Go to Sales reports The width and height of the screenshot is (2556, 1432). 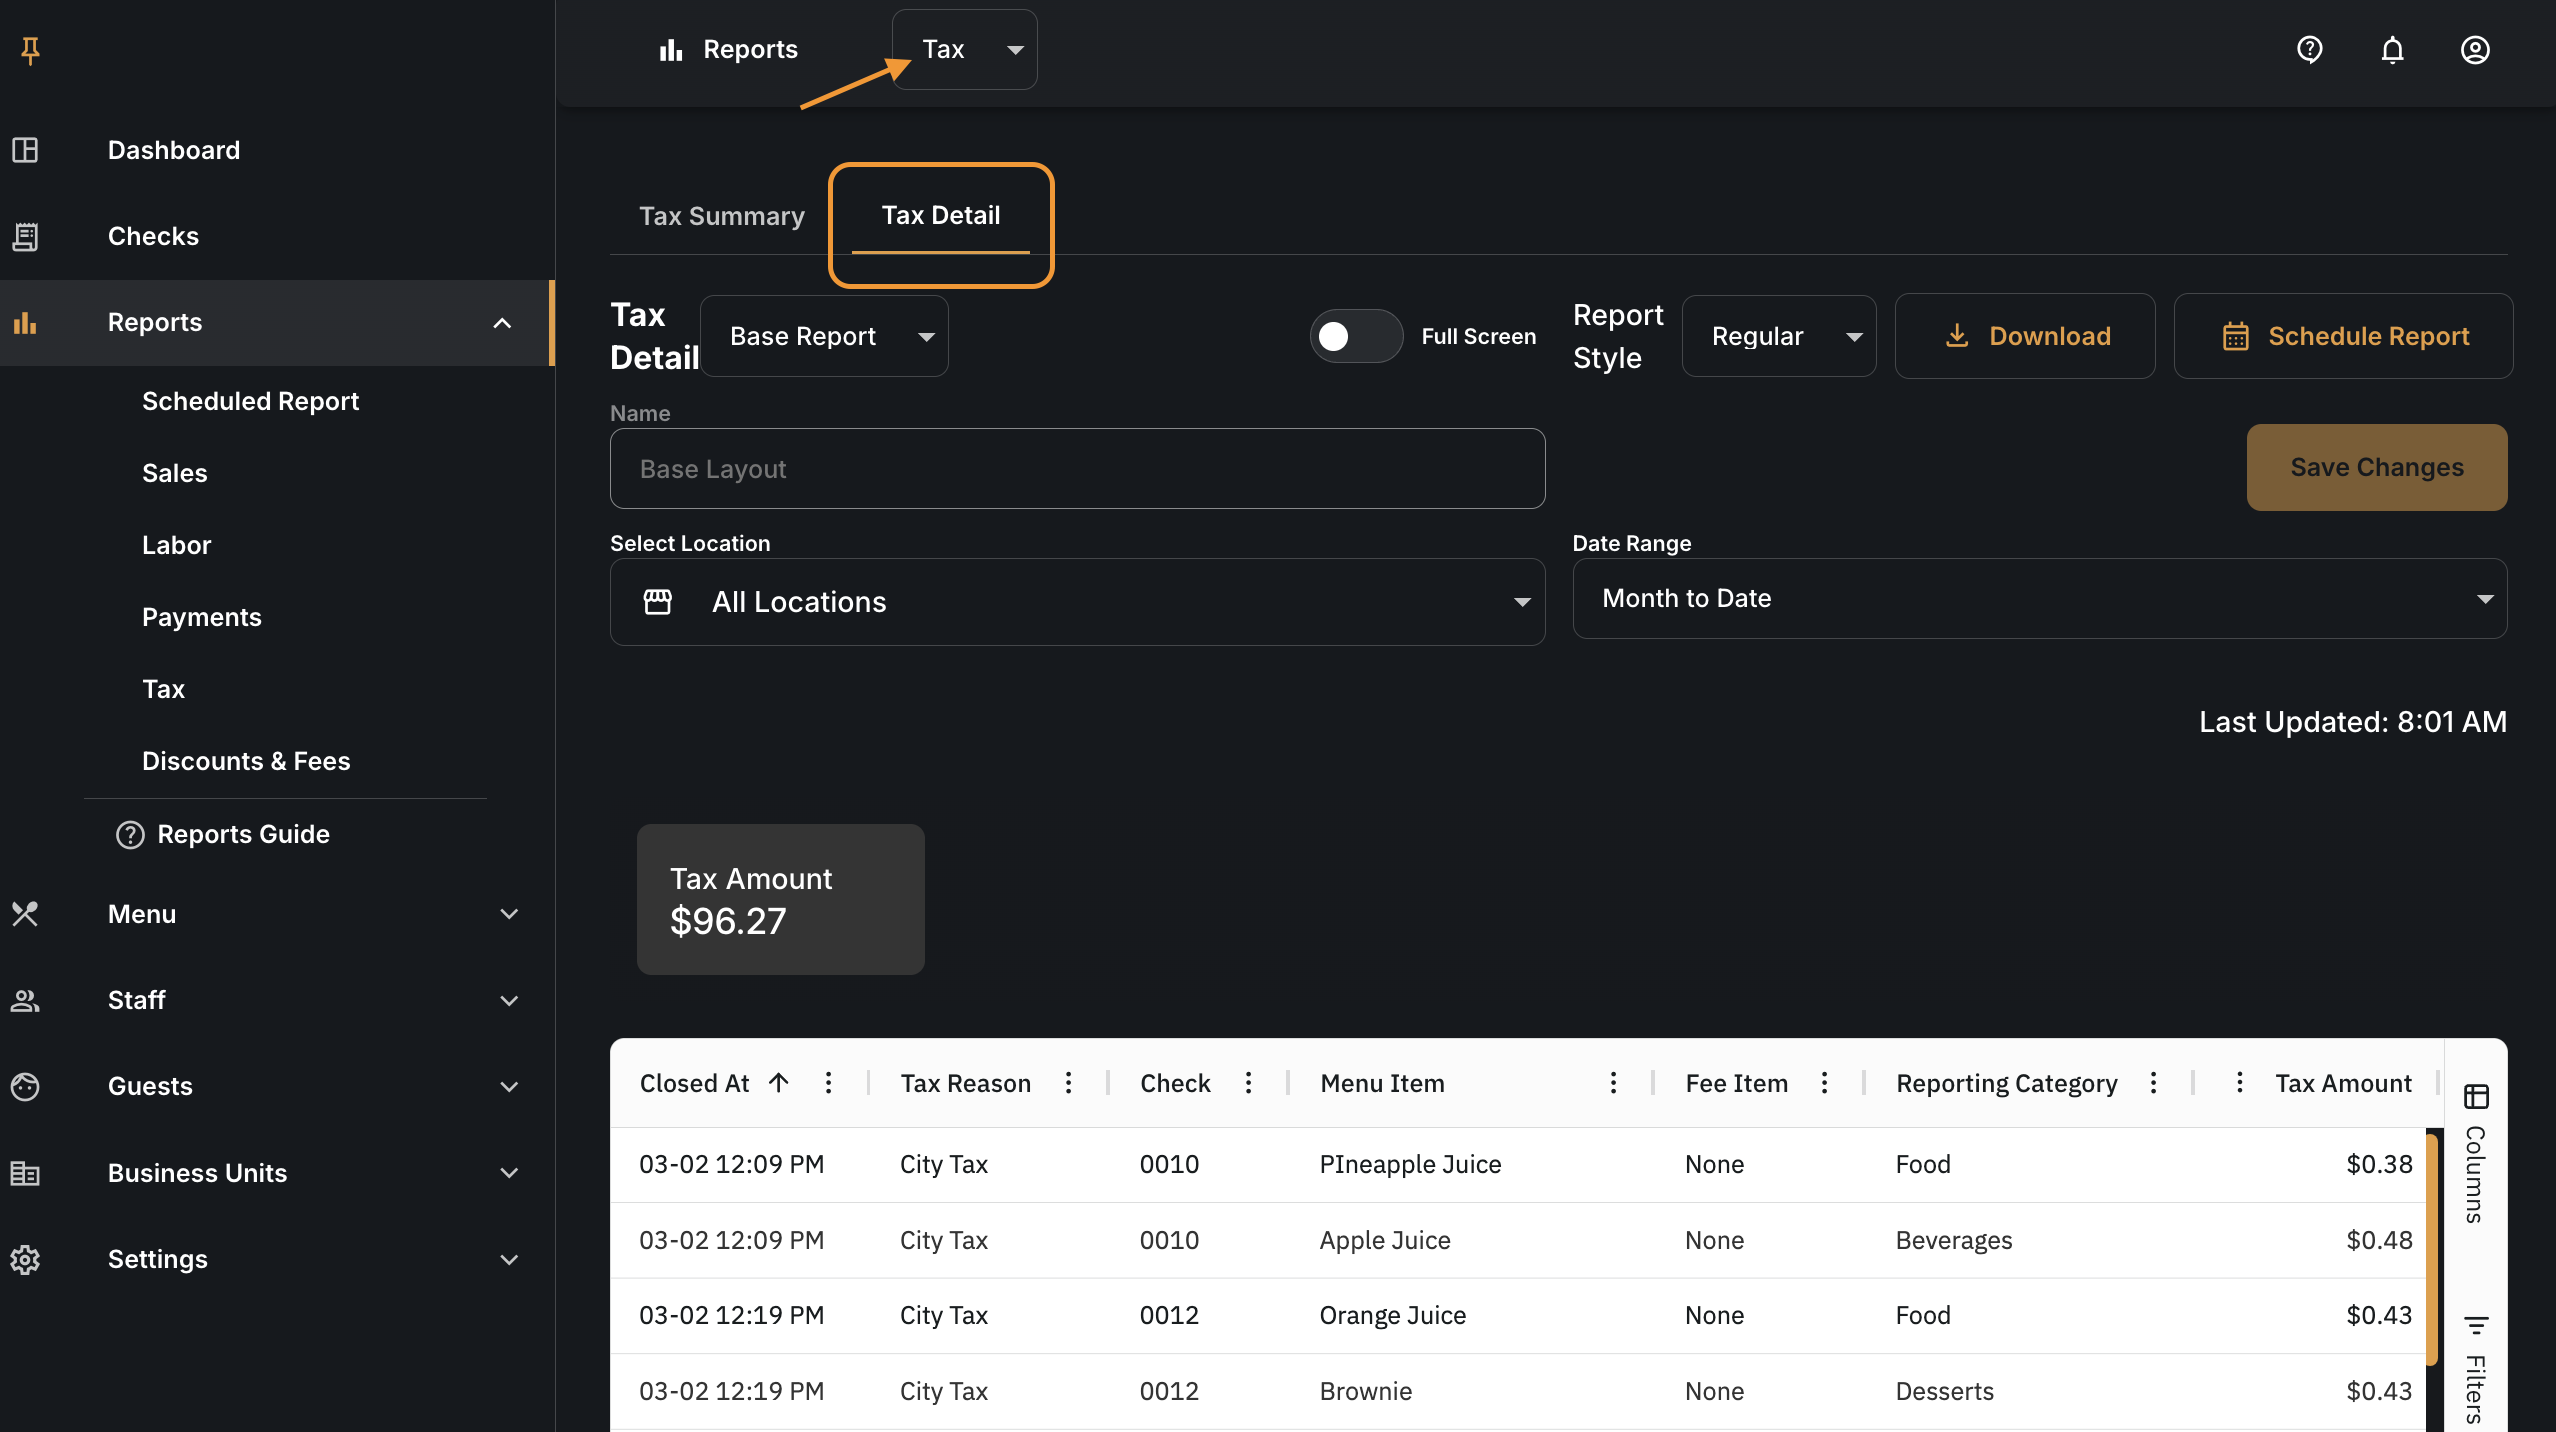pos(174,473)
